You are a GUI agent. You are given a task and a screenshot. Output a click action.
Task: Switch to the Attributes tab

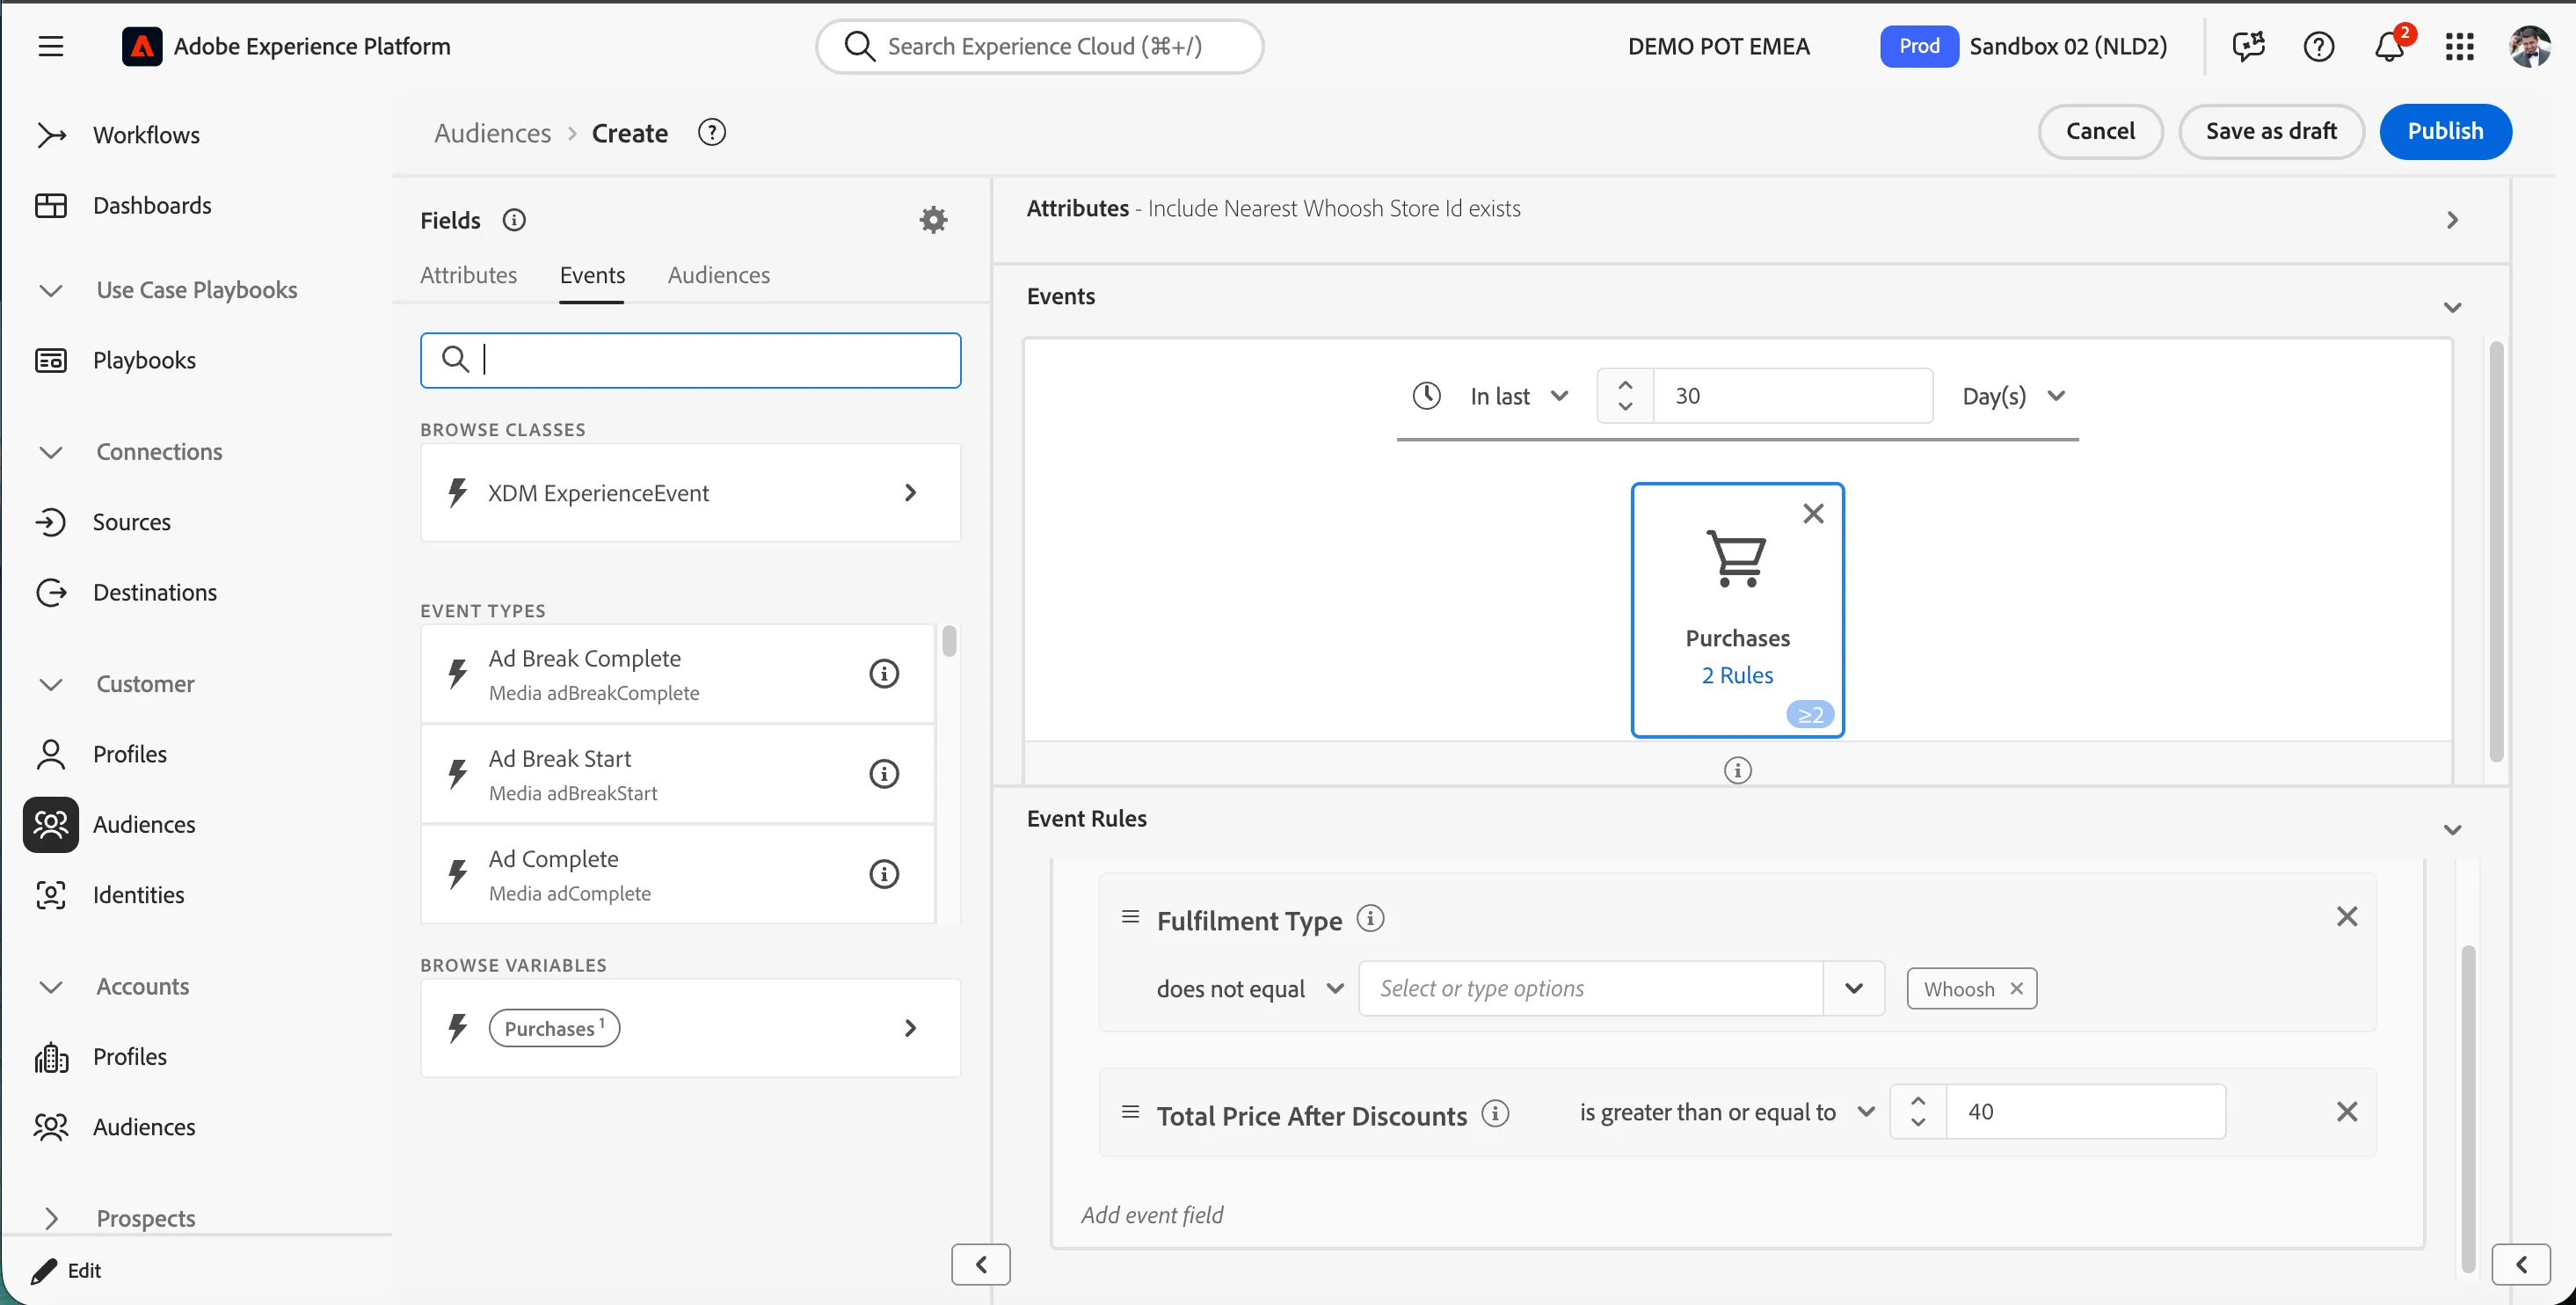[468, 275]
